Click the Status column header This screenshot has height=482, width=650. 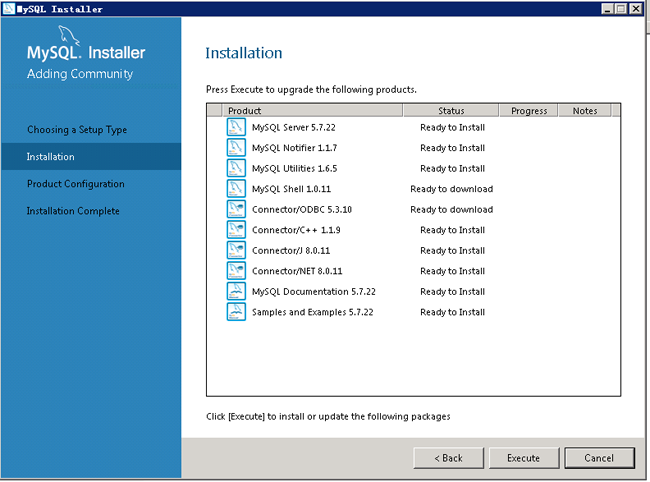click(451, 111)
